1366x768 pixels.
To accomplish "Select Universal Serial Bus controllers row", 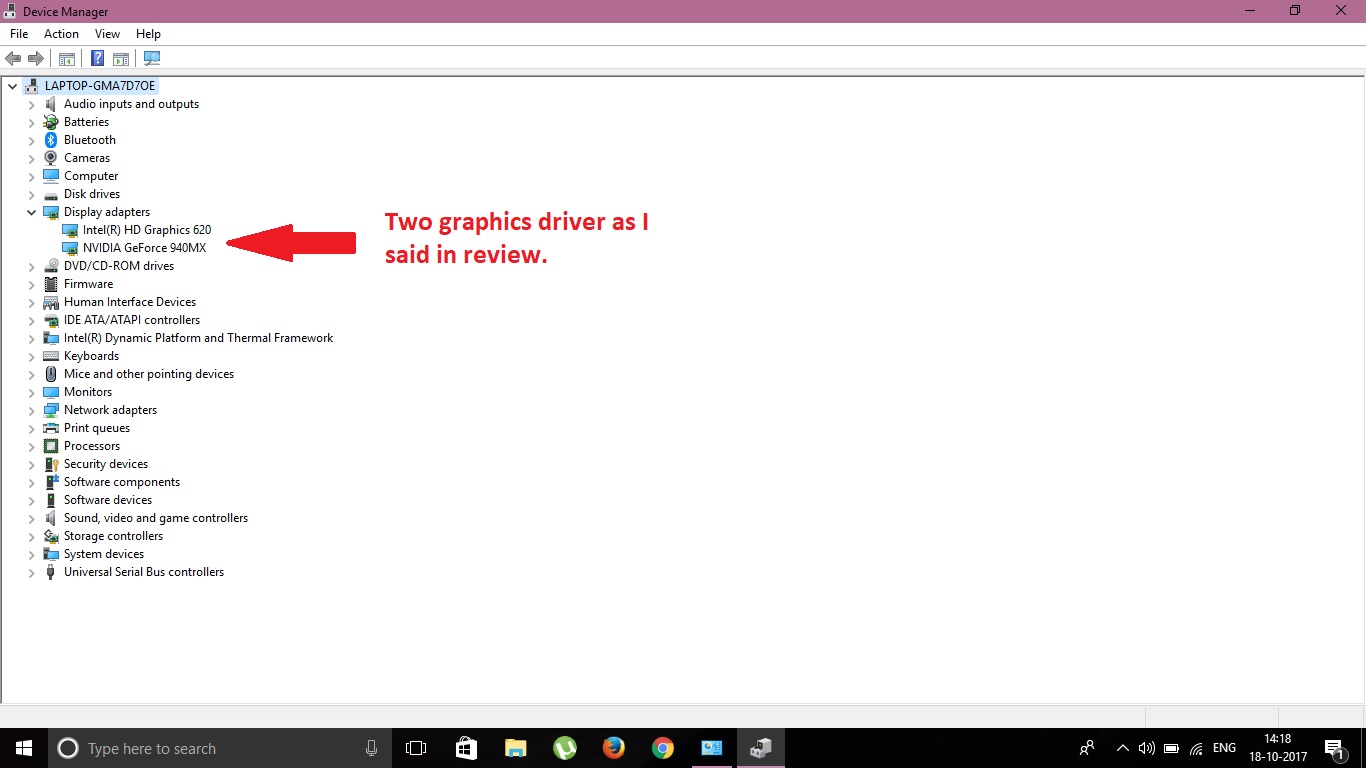I will 144,572.
